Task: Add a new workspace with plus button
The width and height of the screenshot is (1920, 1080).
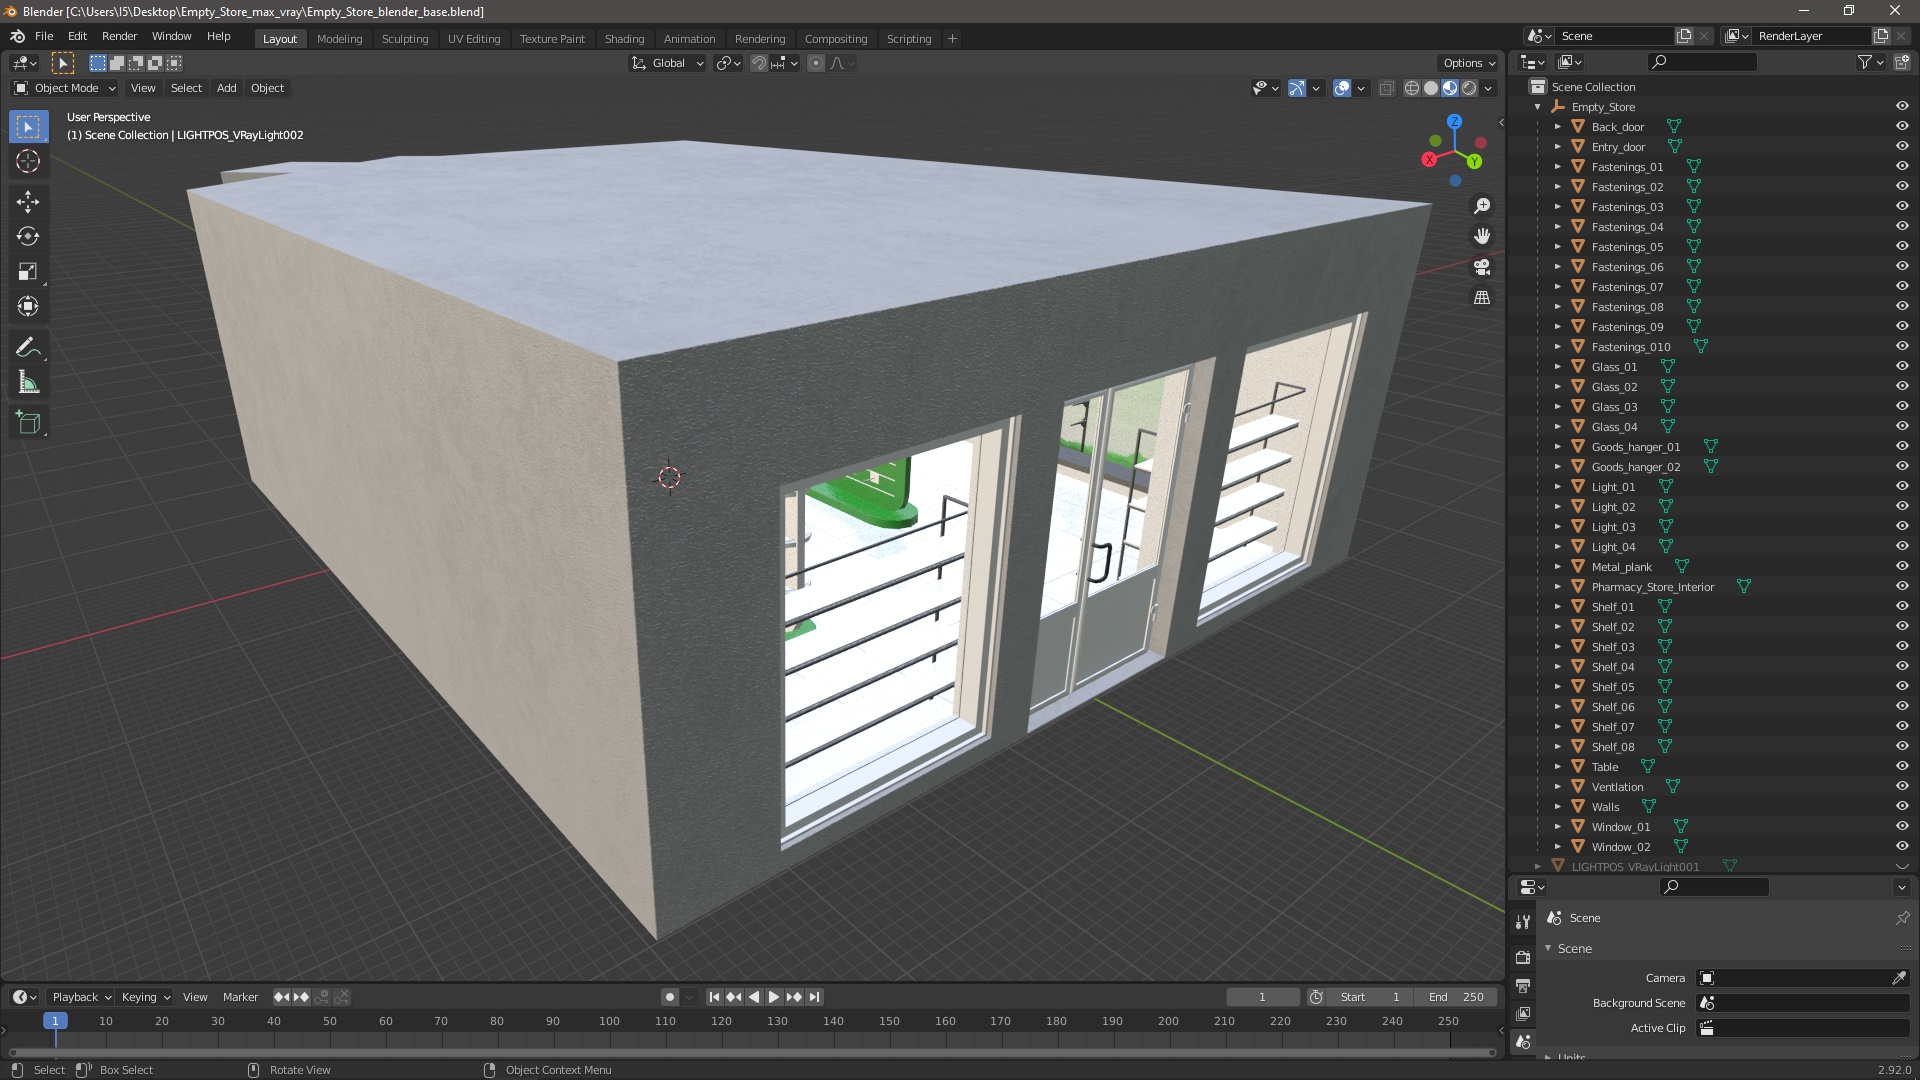Action: (952, 39)
